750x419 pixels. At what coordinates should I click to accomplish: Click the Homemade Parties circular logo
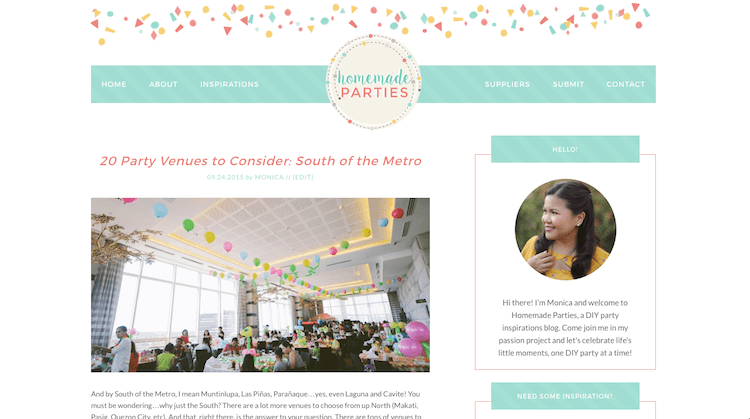373,82
